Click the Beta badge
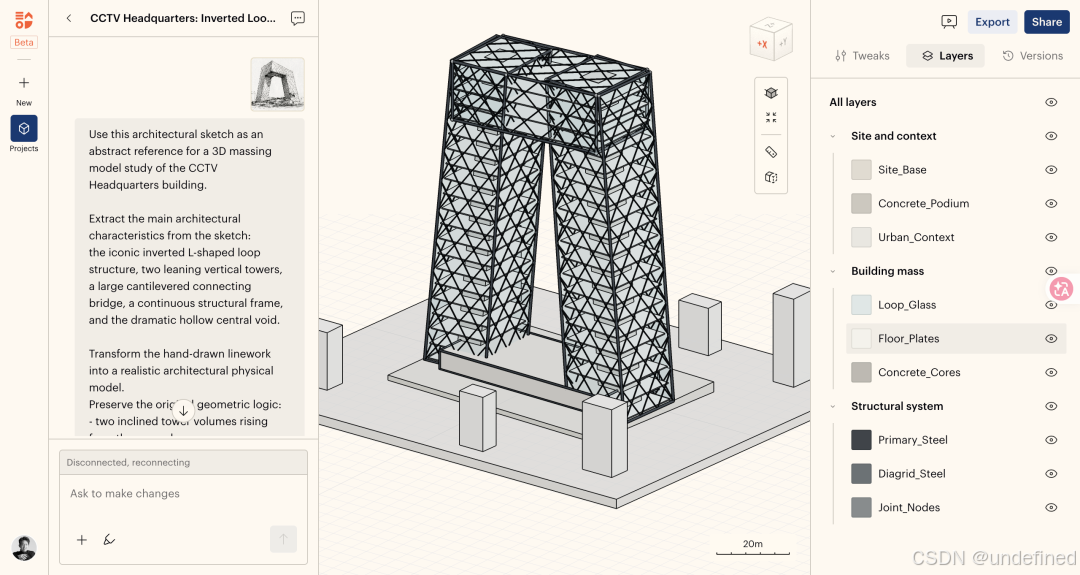Screen dimensions: 1080x575 [x=24, y=43]
